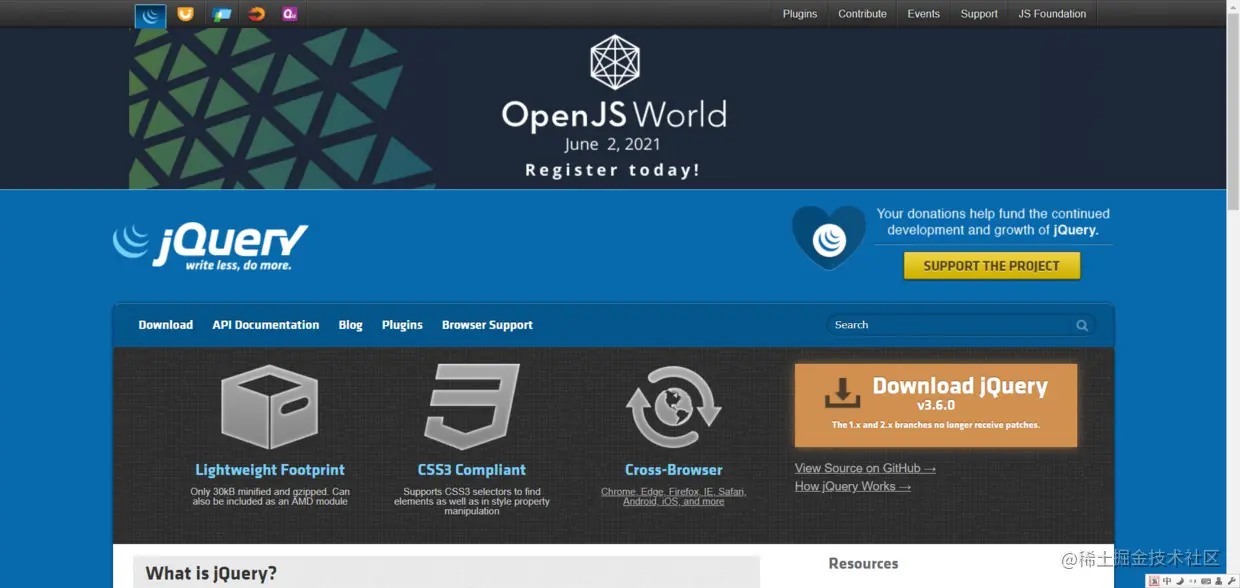Click the heart donation icon

[x=829, y=237]
